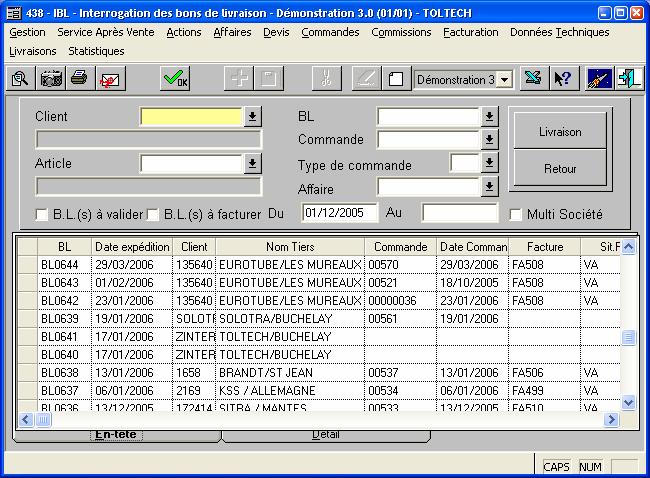Open the Statistiques menu
The width and height of the screenshot is (650, 478).
[x=96, y=51]
